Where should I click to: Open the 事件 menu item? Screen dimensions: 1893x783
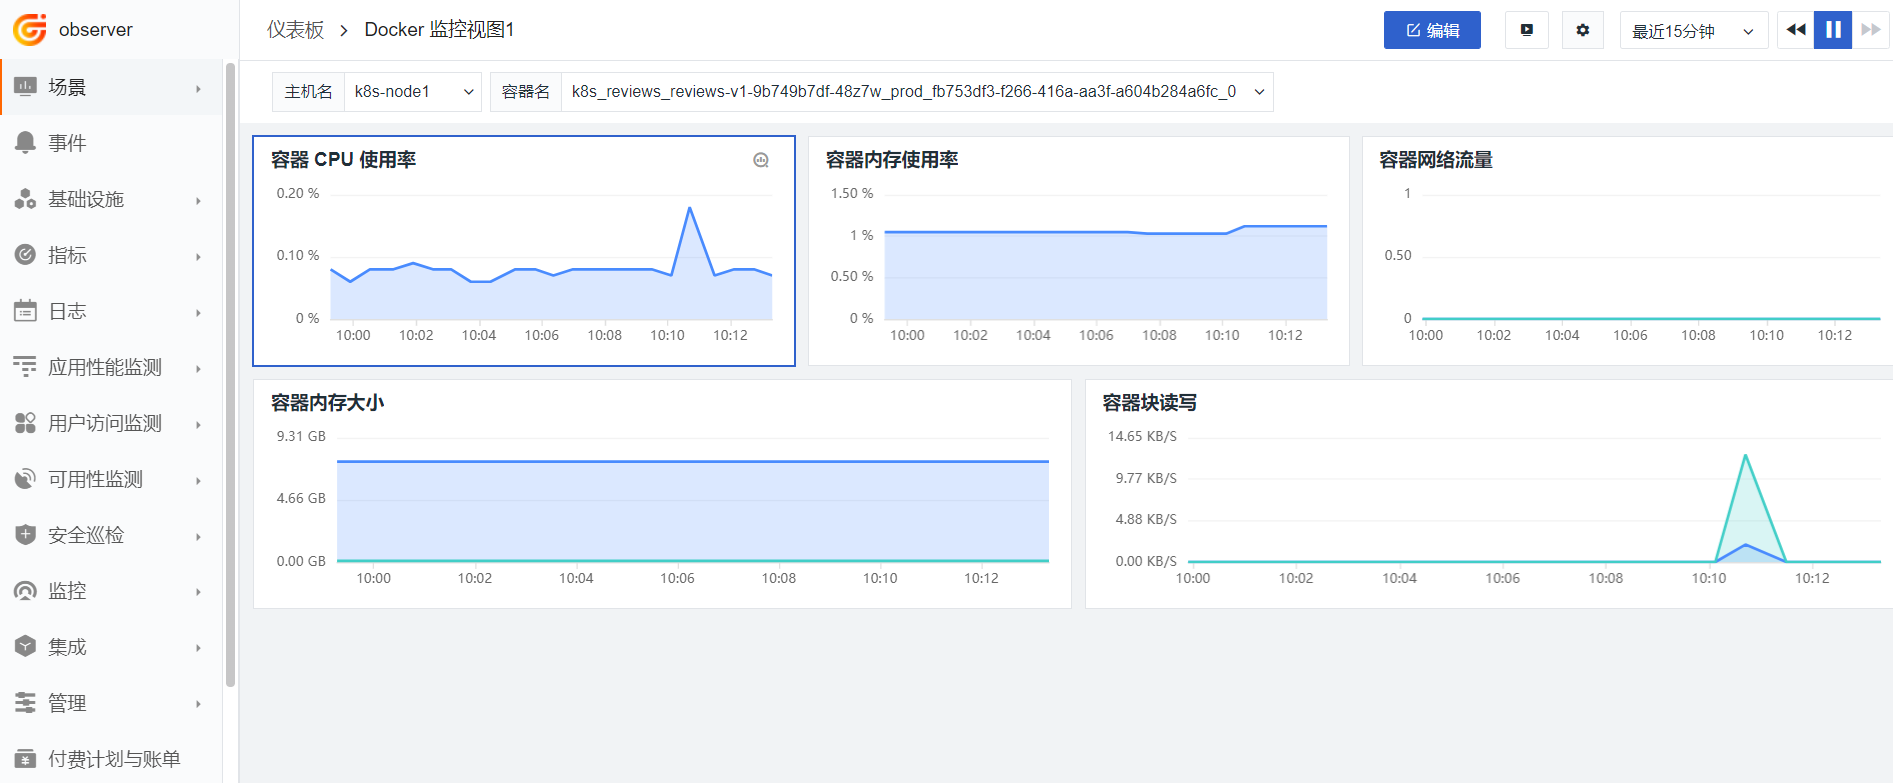111,143
